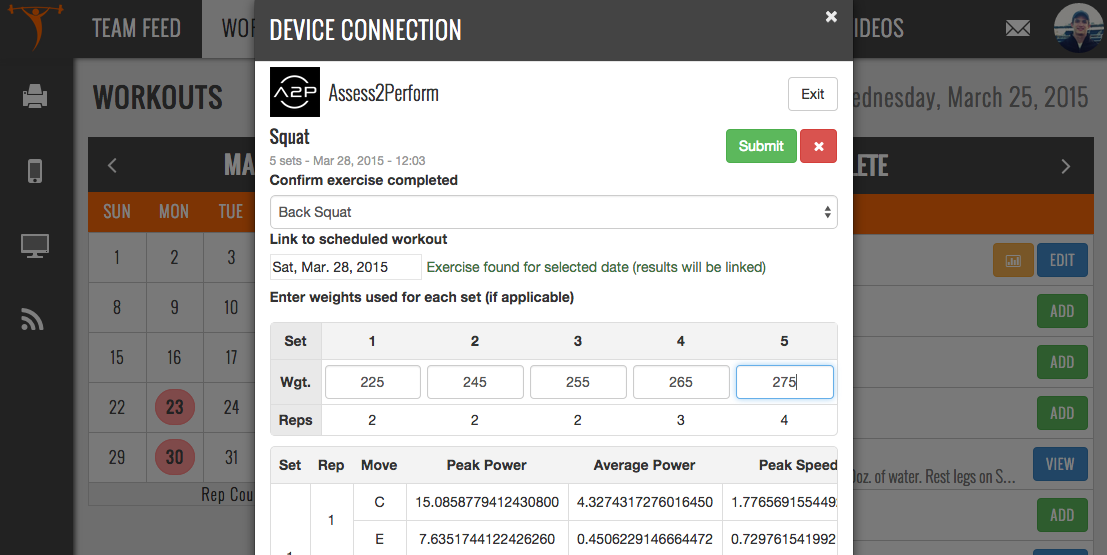Click the printer icon in left sidebar
The height and width of the screenshot is (555, 1107).
[36, 97]
